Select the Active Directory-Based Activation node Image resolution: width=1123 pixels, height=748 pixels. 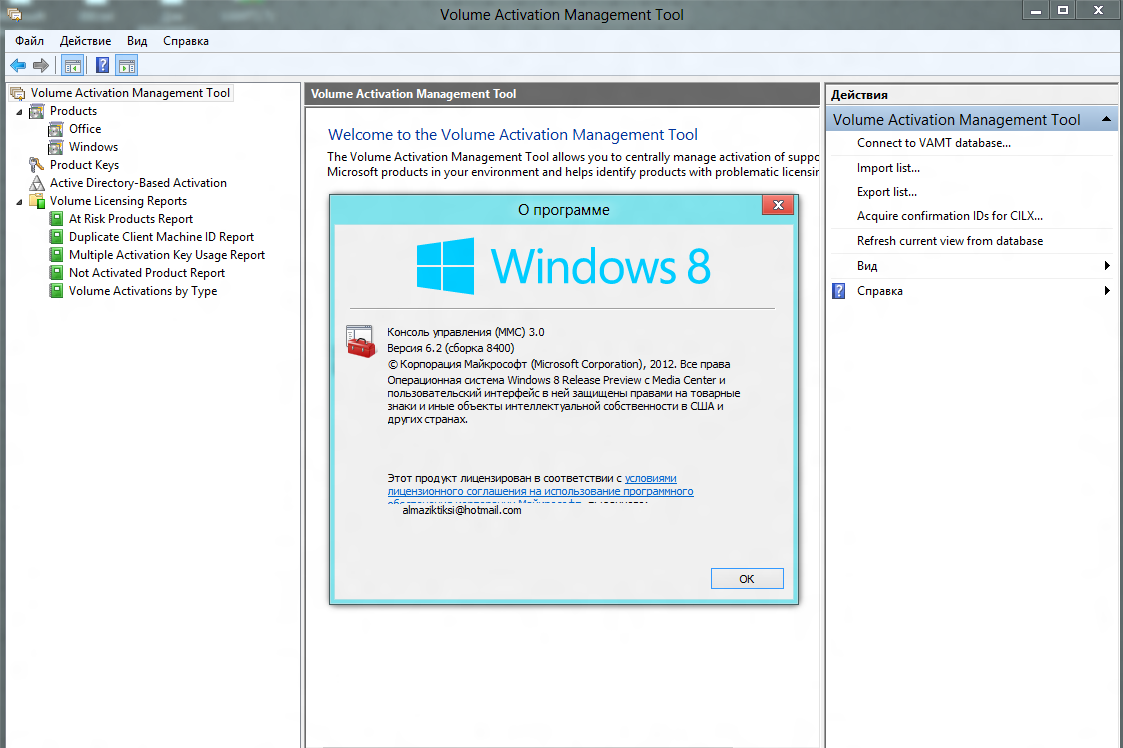[x=138, y=183]
